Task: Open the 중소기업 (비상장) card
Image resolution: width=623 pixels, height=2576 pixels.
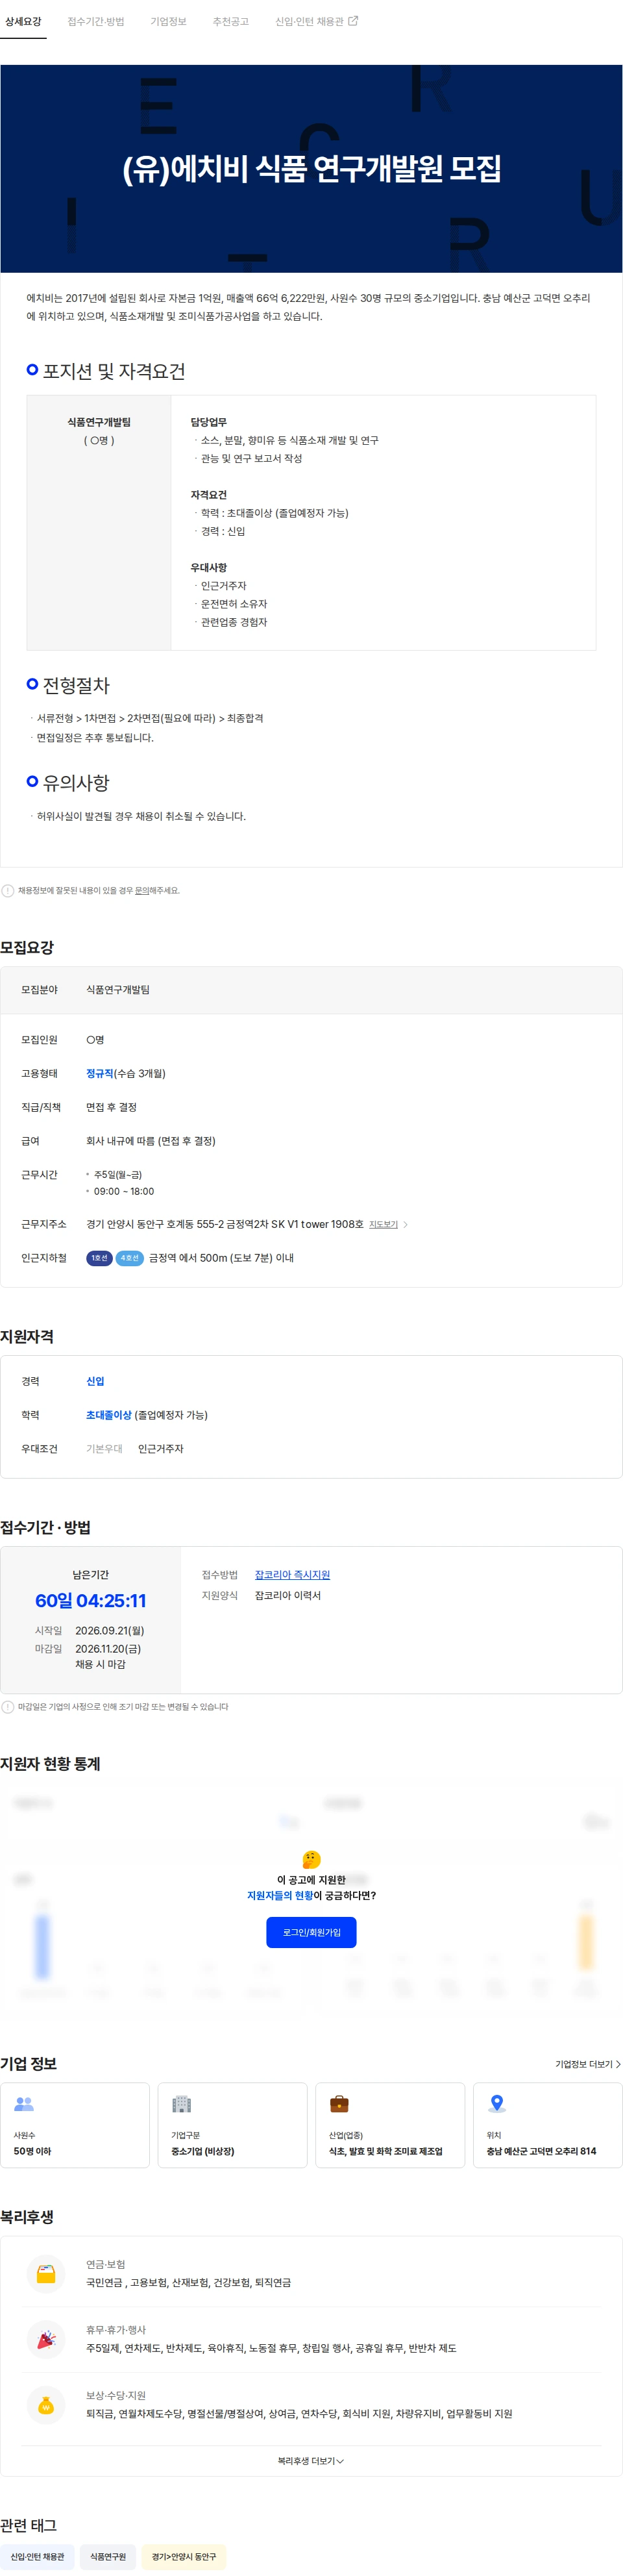Action: [x=232, y=2125]
